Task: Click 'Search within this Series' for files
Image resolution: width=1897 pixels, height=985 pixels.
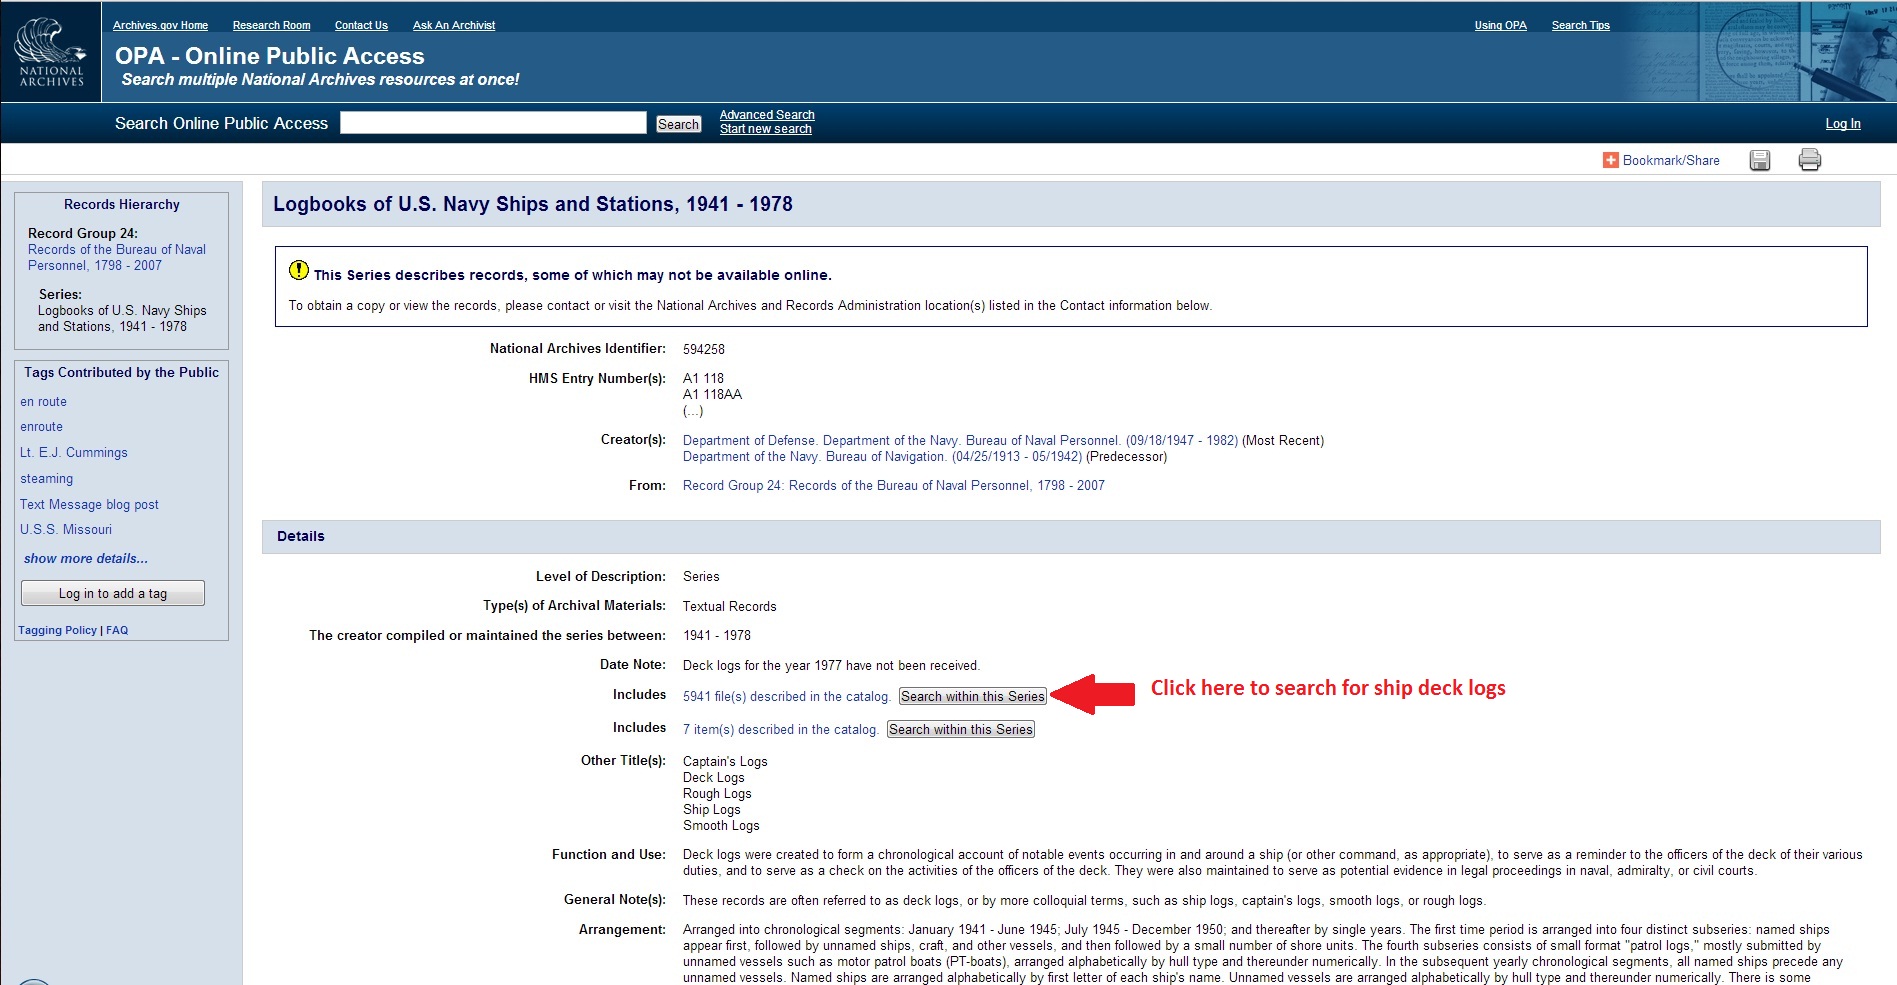Action: coord(972,696)
